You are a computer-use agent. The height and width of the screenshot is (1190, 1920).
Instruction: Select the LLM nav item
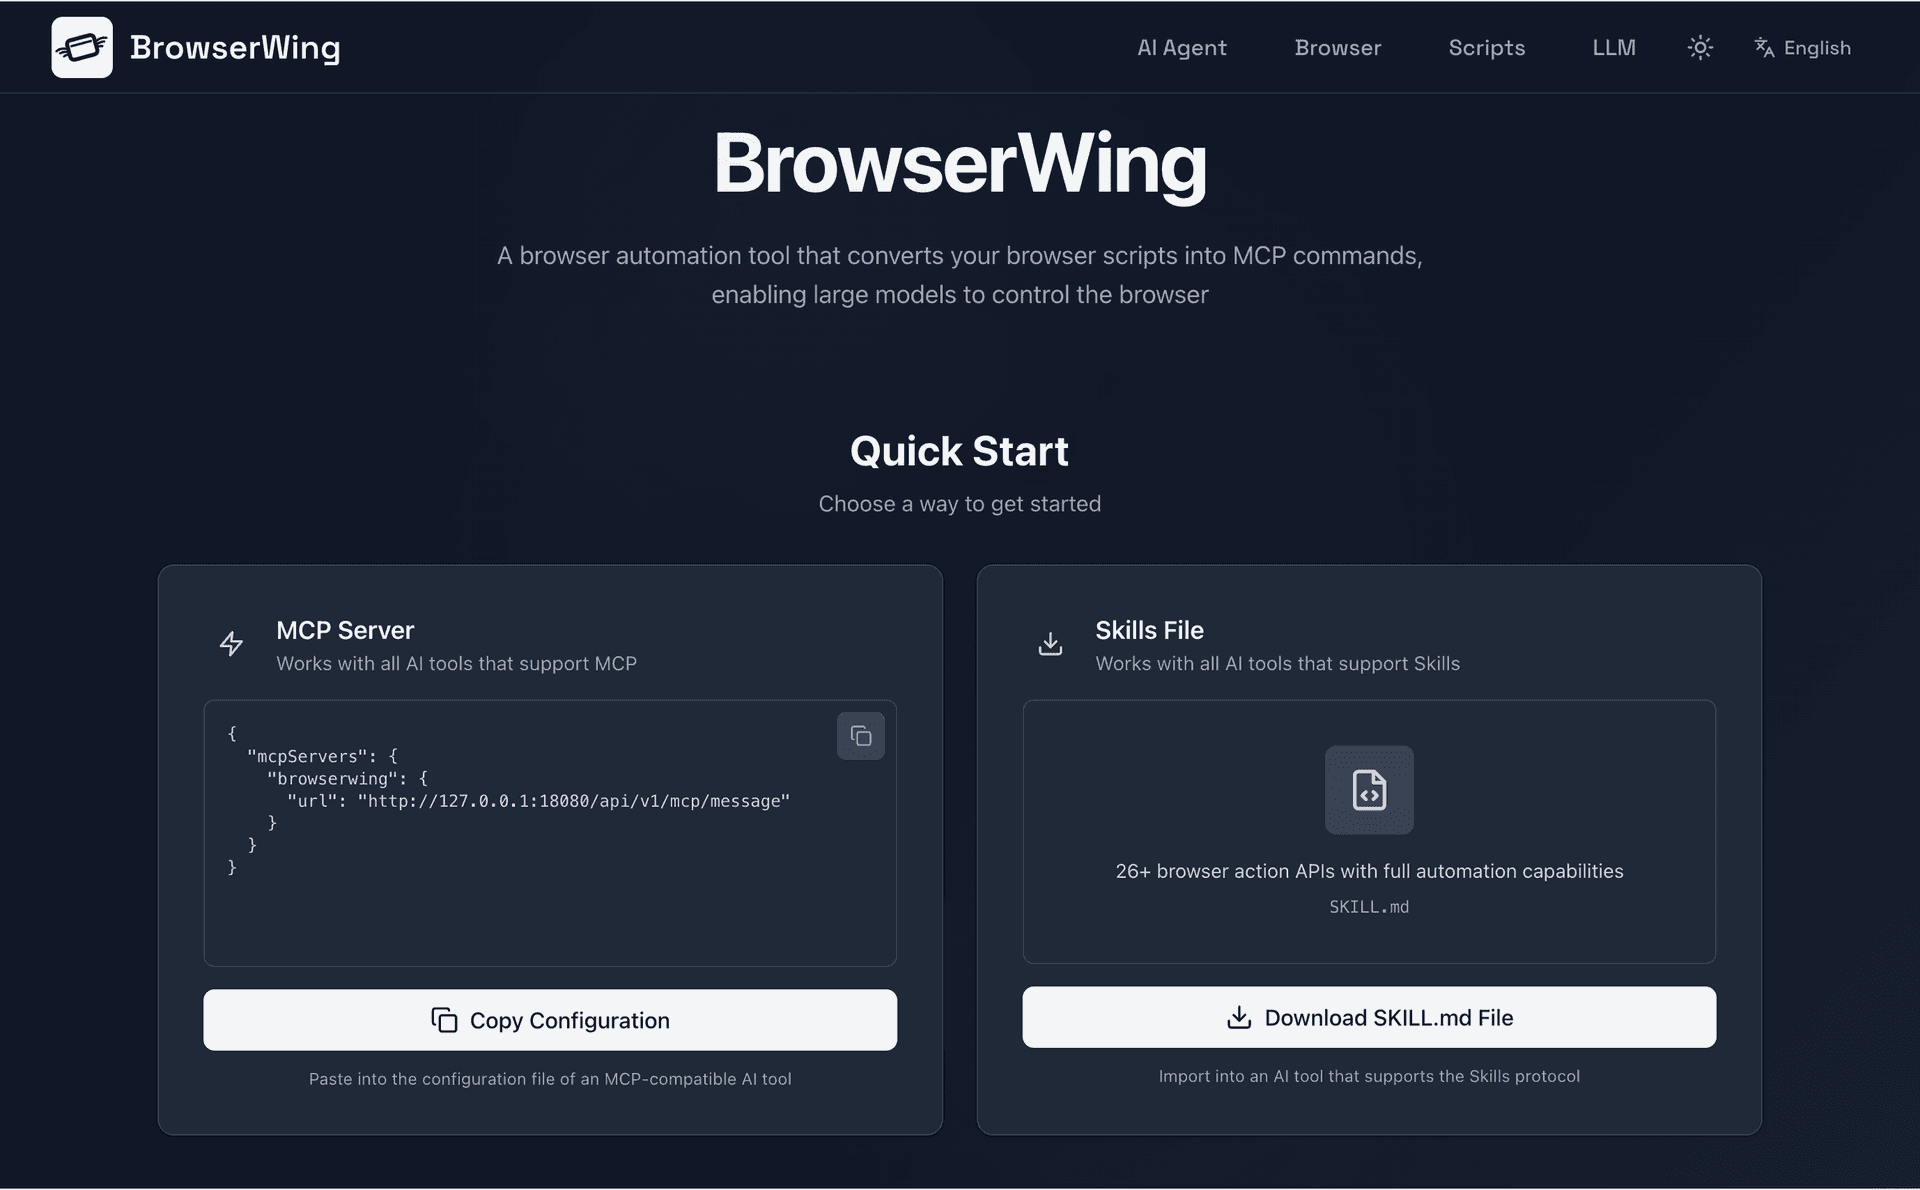tap(1614, 47)
